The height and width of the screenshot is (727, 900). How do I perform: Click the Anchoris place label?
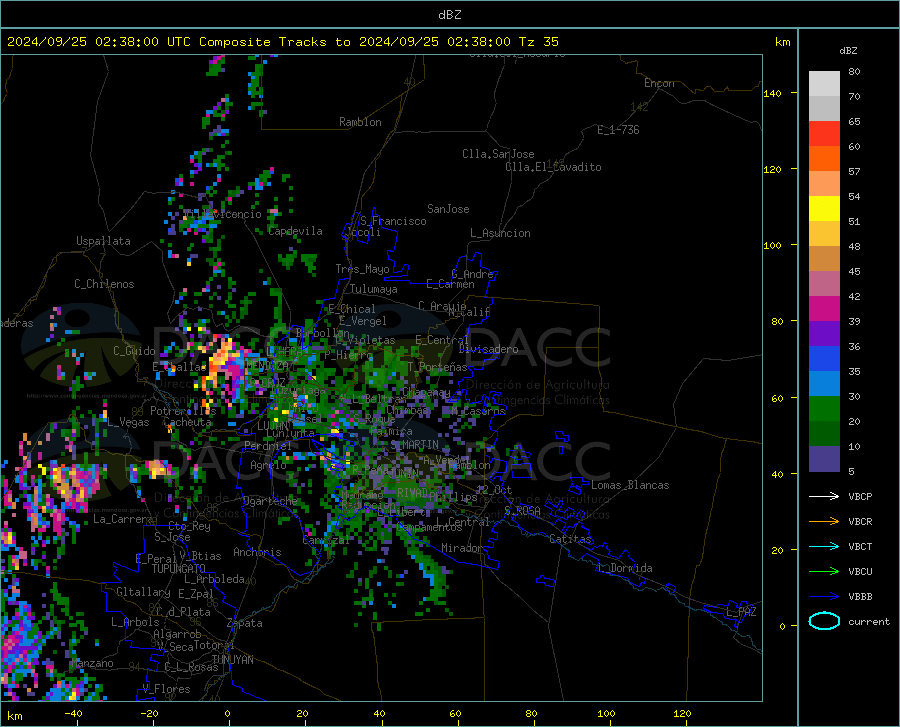257,553
